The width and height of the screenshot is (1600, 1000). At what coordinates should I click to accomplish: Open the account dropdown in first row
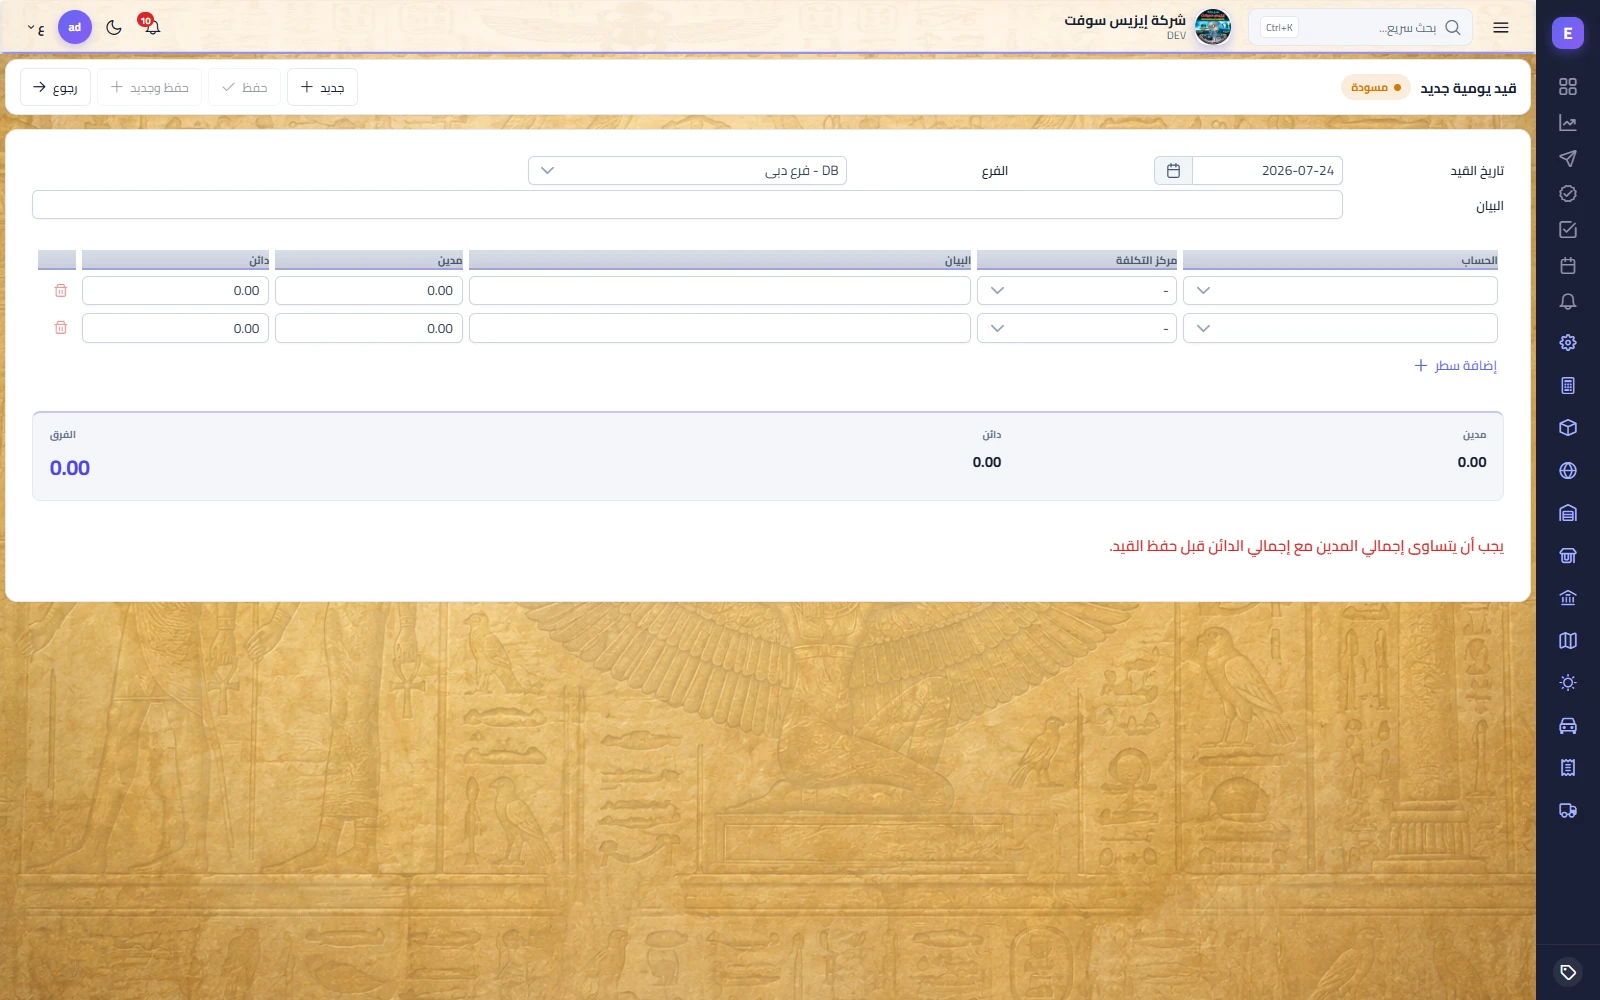click(x=1340, y=290)
